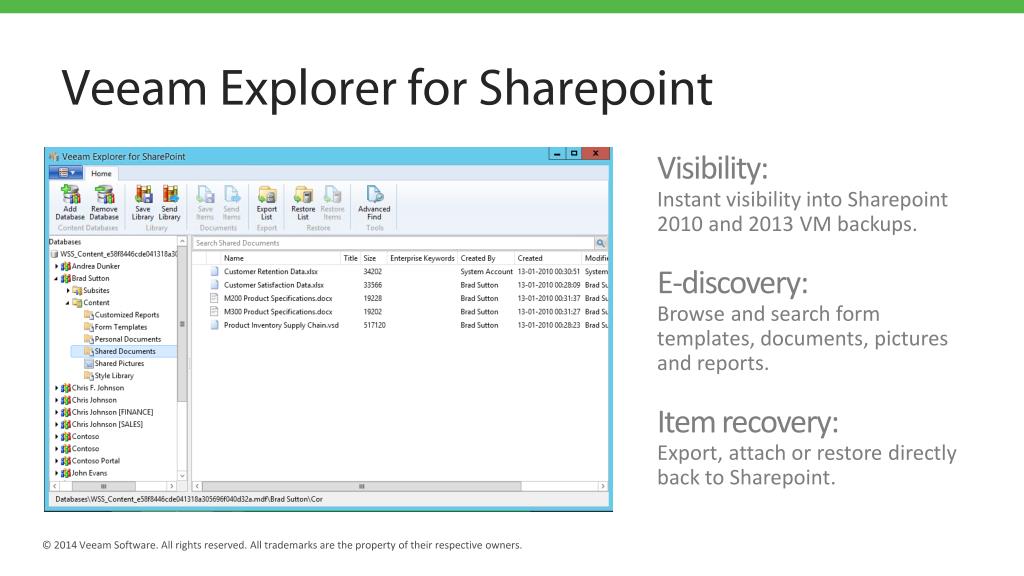Click the Search Shared Documents field

pyautogui.click(x=394, y=243)
